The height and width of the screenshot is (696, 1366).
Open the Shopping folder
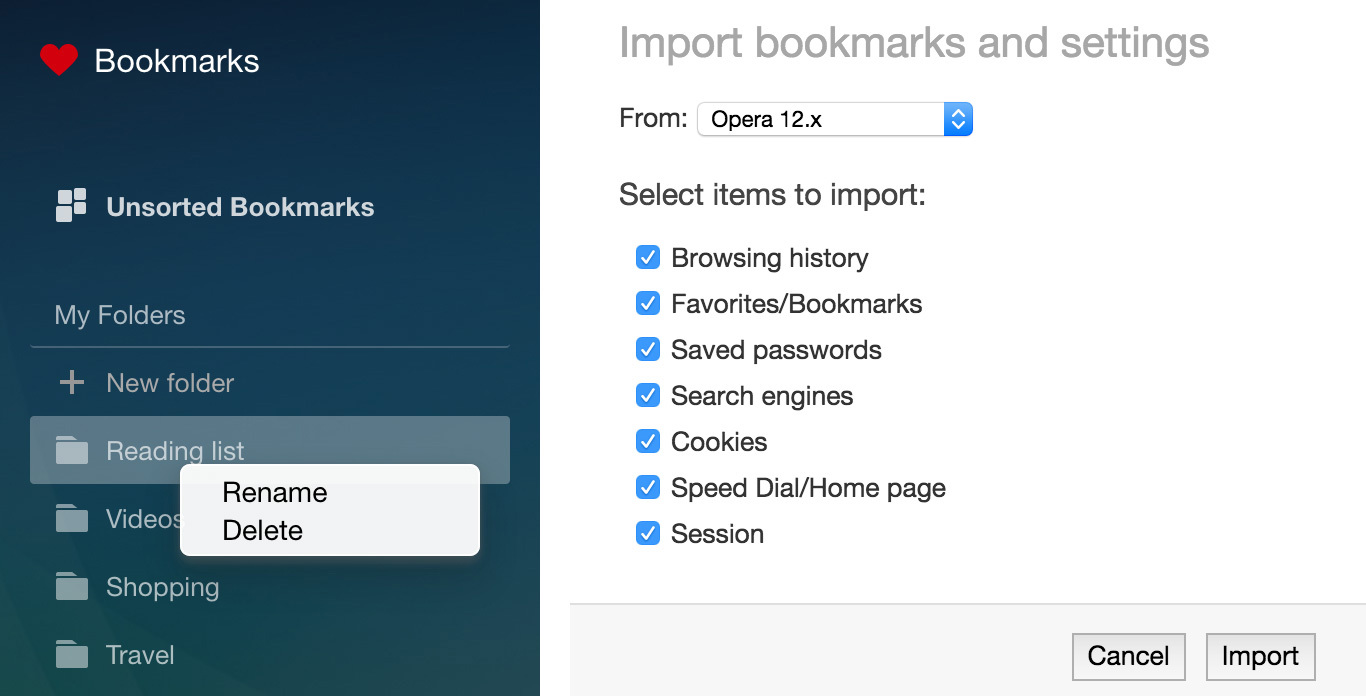point(162,587)
